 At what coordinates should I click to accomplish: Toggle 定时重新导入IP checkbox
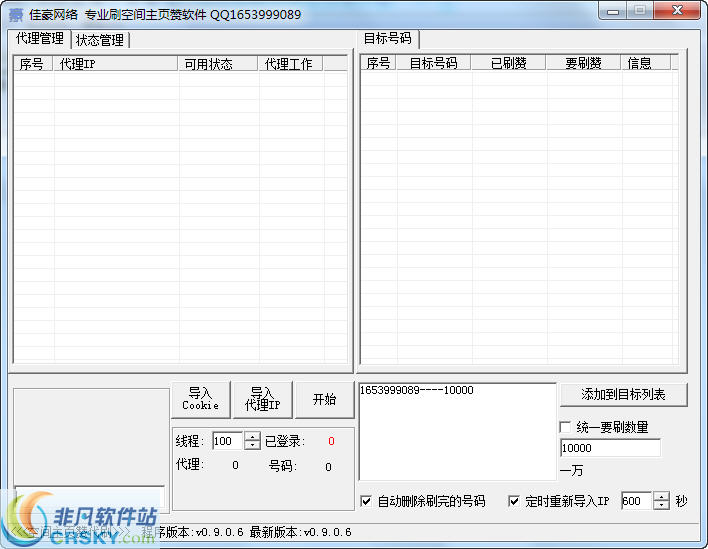pyautogui.click(x=513, y=501)
